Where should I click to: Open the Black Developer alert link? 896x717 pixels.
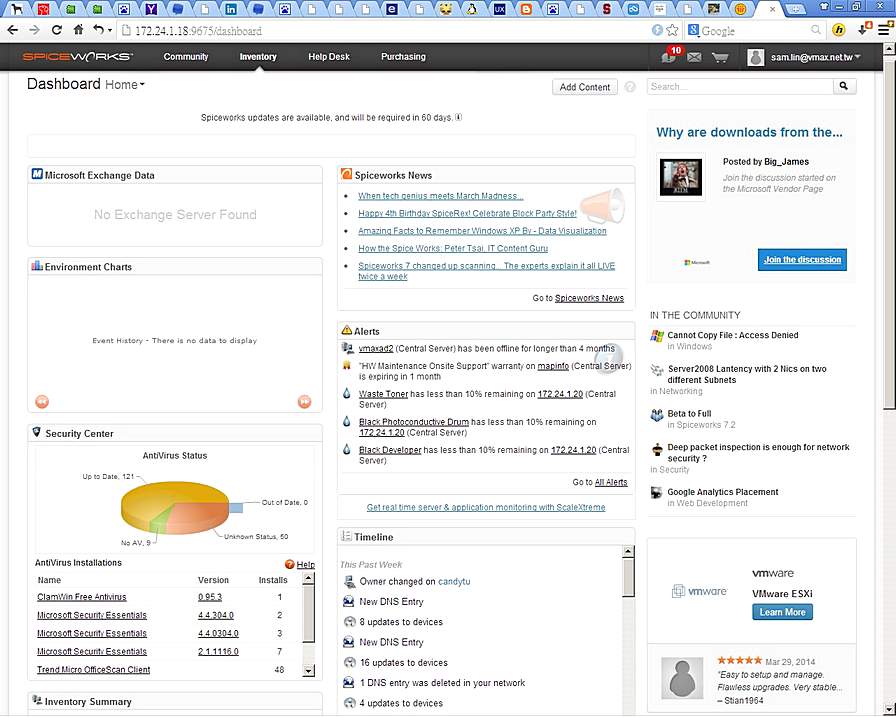pyautogui.click(x=390, y=450)
